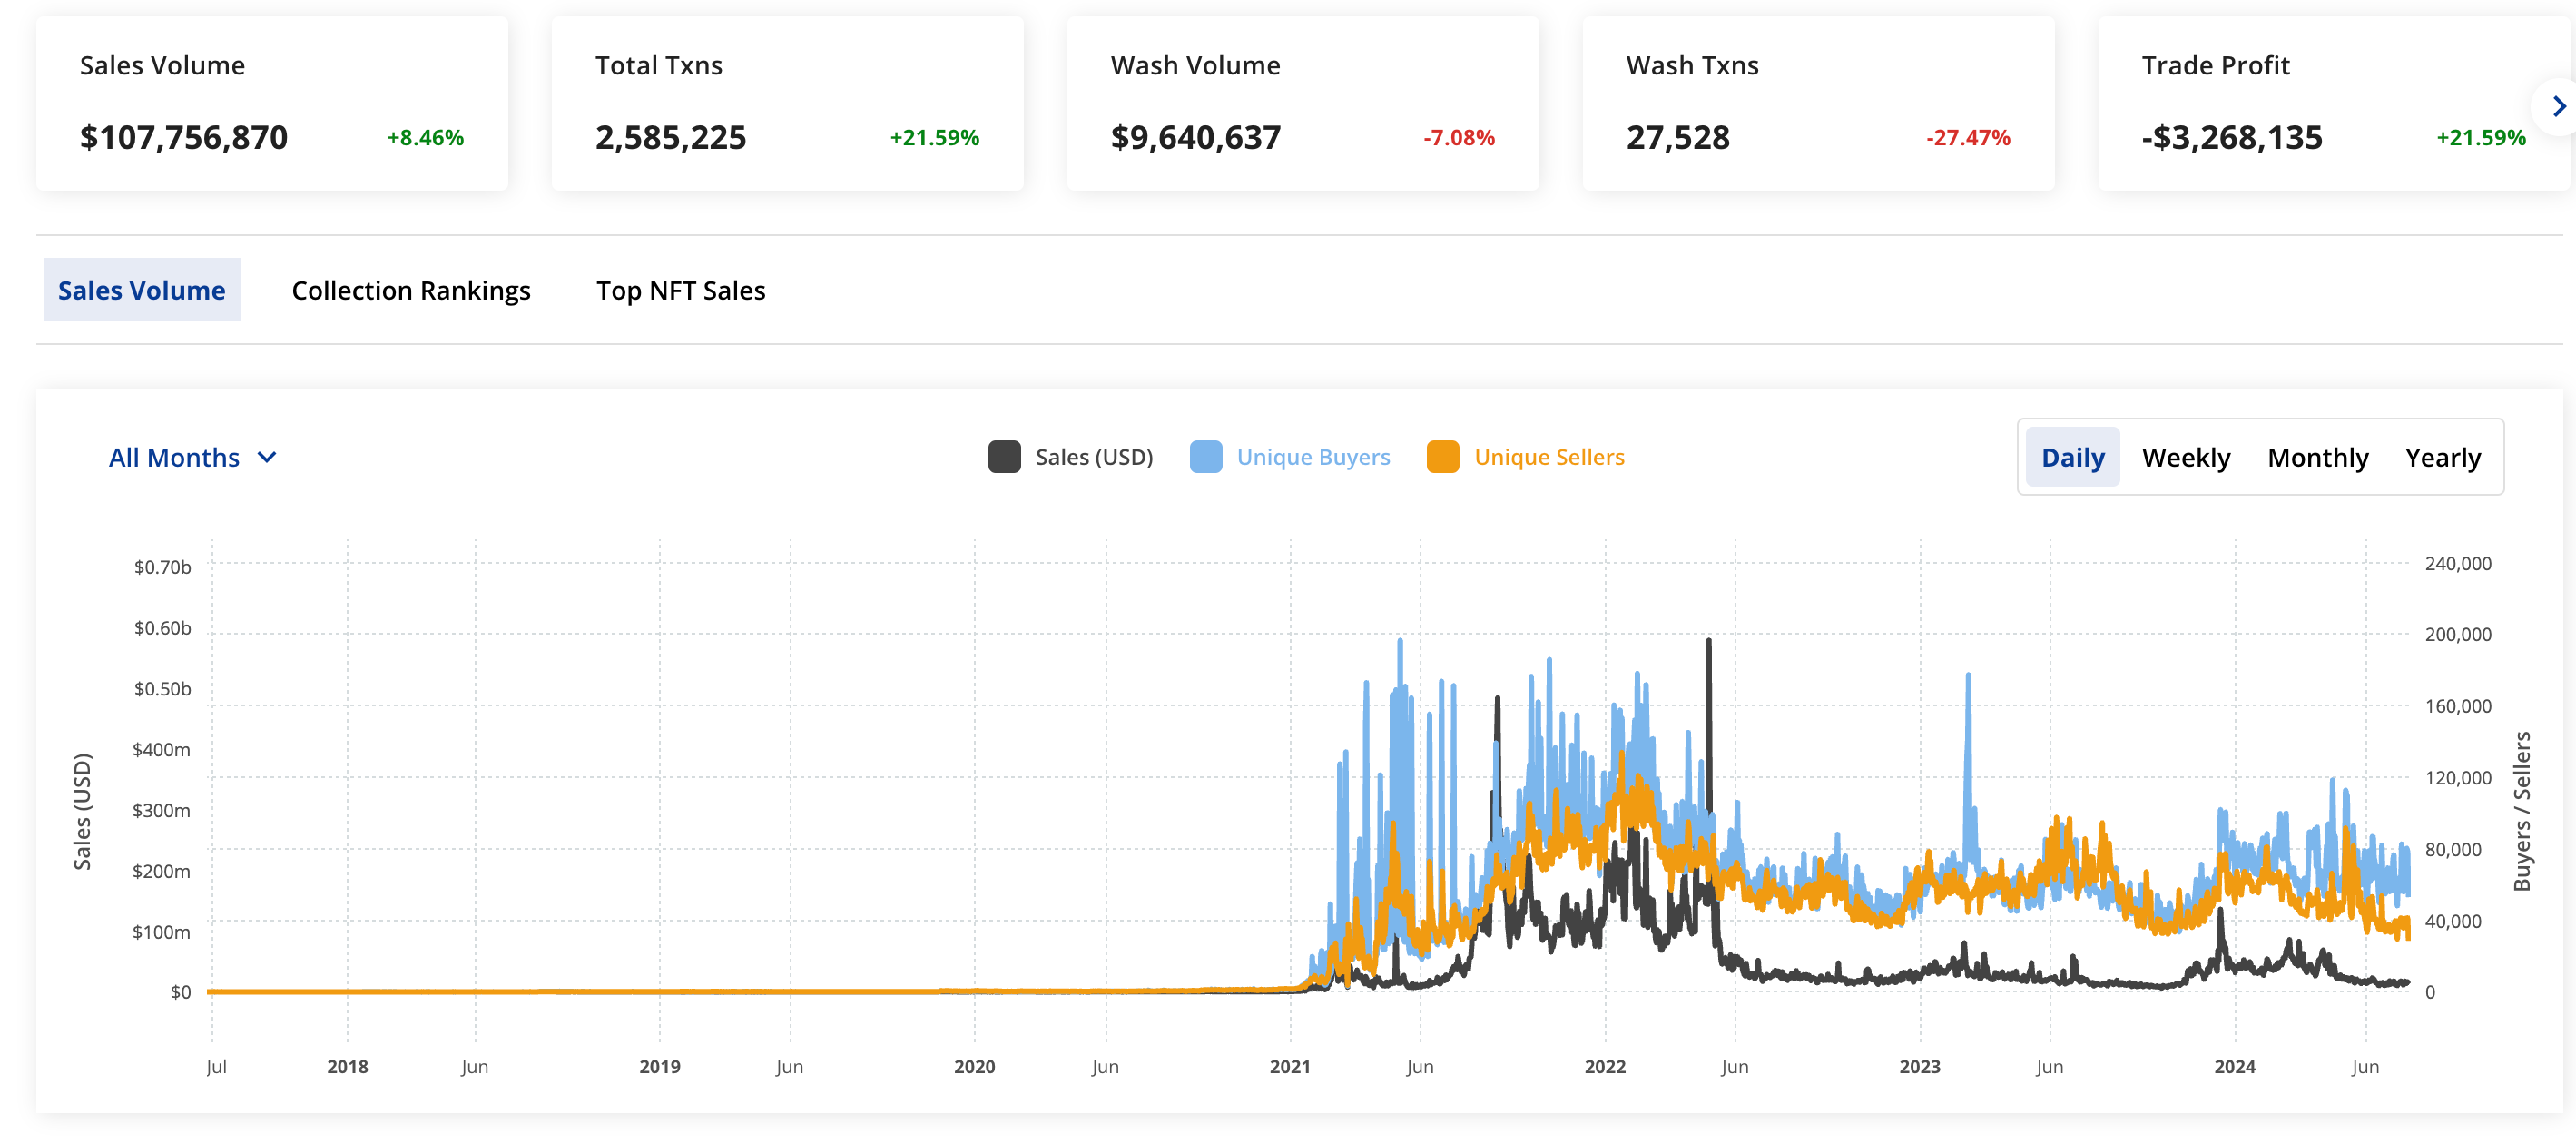Click the blue Unique Buyers legend swatch
This screenshot has height=1144, width=2576.
pos(1205,457)
